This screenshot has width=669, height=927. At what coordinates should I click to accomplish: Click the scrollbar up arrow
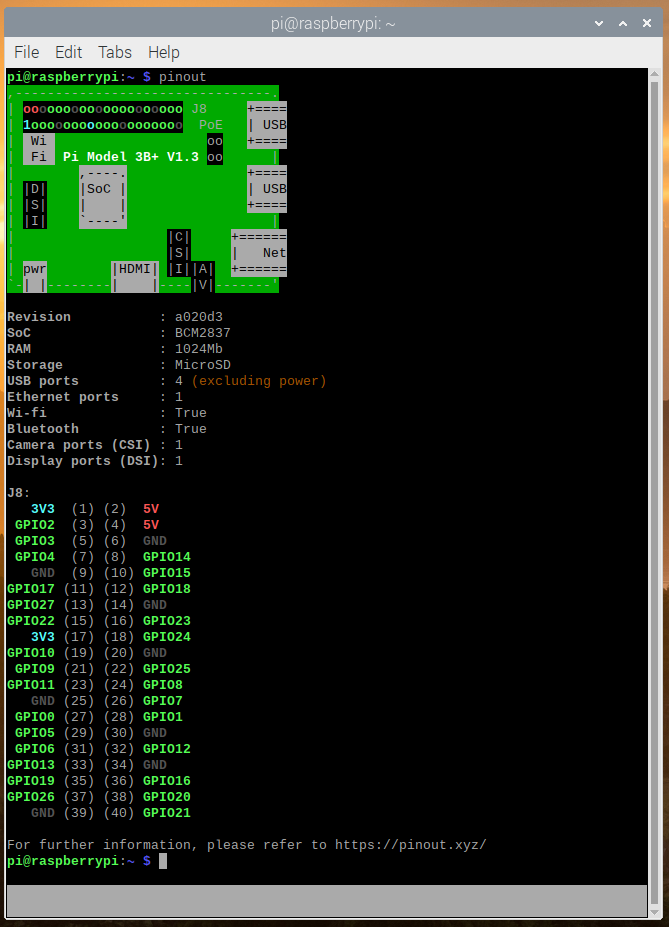(654, 74)
